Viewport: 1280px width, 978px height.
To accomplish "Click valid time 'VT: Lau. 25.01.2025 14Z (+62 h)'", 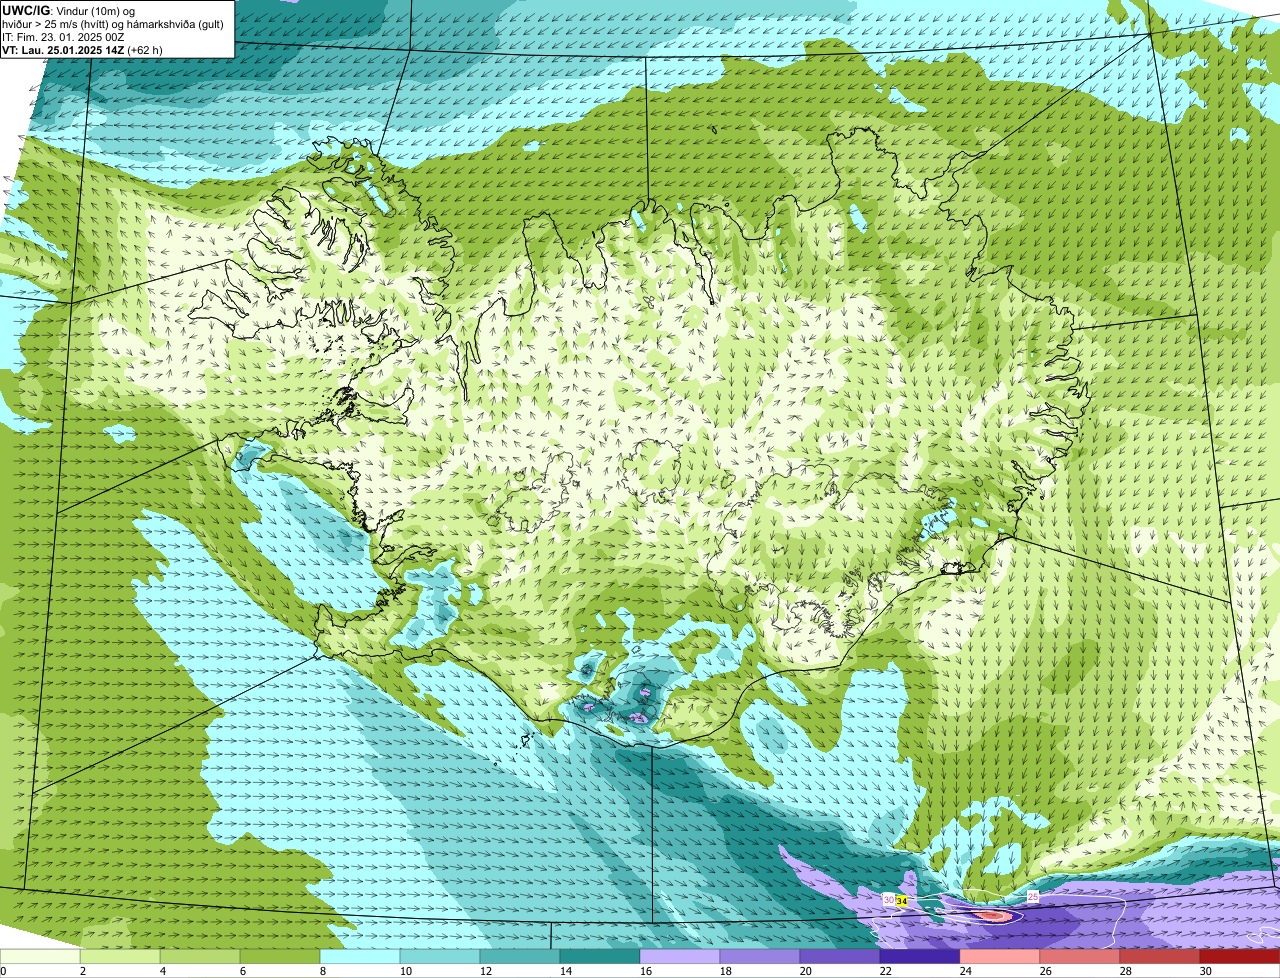I will tap(82, 50).
